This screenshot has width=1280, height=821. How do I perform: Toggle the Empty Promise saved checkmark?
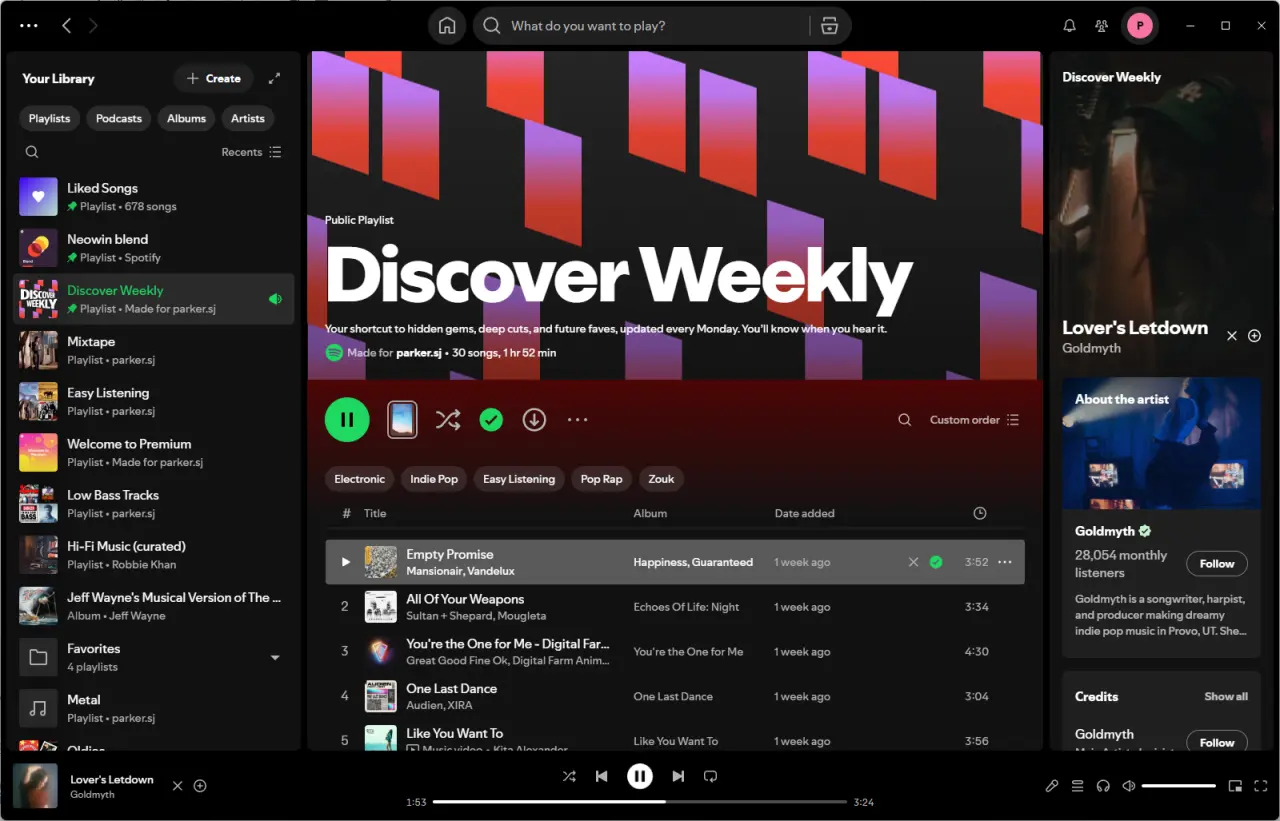pos(936,562)
